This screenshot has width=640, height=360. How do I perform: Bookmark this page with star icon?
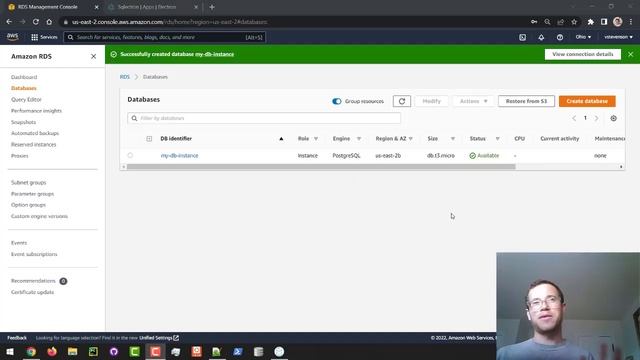point(574,22)
